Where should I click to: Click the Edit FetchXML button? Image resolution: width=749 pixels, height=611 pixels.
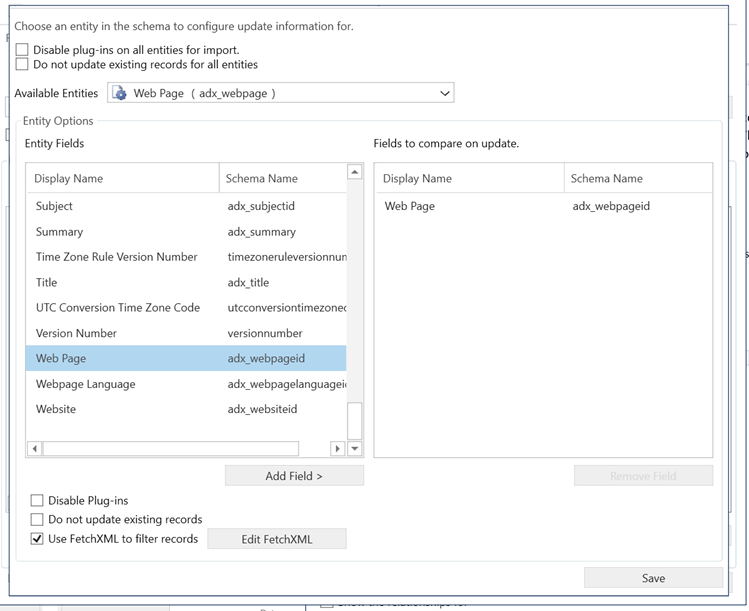277,539
